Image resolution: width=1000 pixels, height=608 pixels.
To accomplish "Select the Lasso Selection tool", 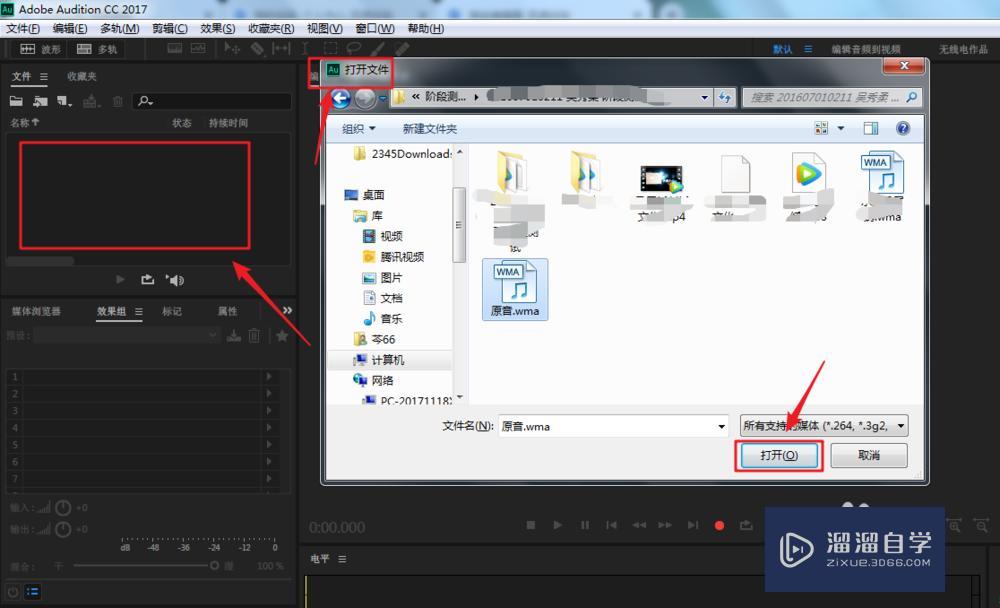I will pos(354,48).
